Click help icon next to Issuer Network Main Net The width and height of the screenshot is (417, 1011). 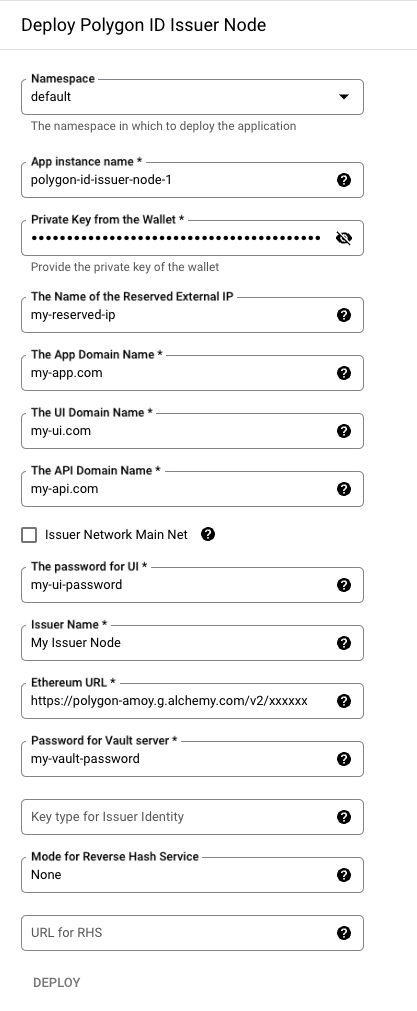(x=208, y=535)
